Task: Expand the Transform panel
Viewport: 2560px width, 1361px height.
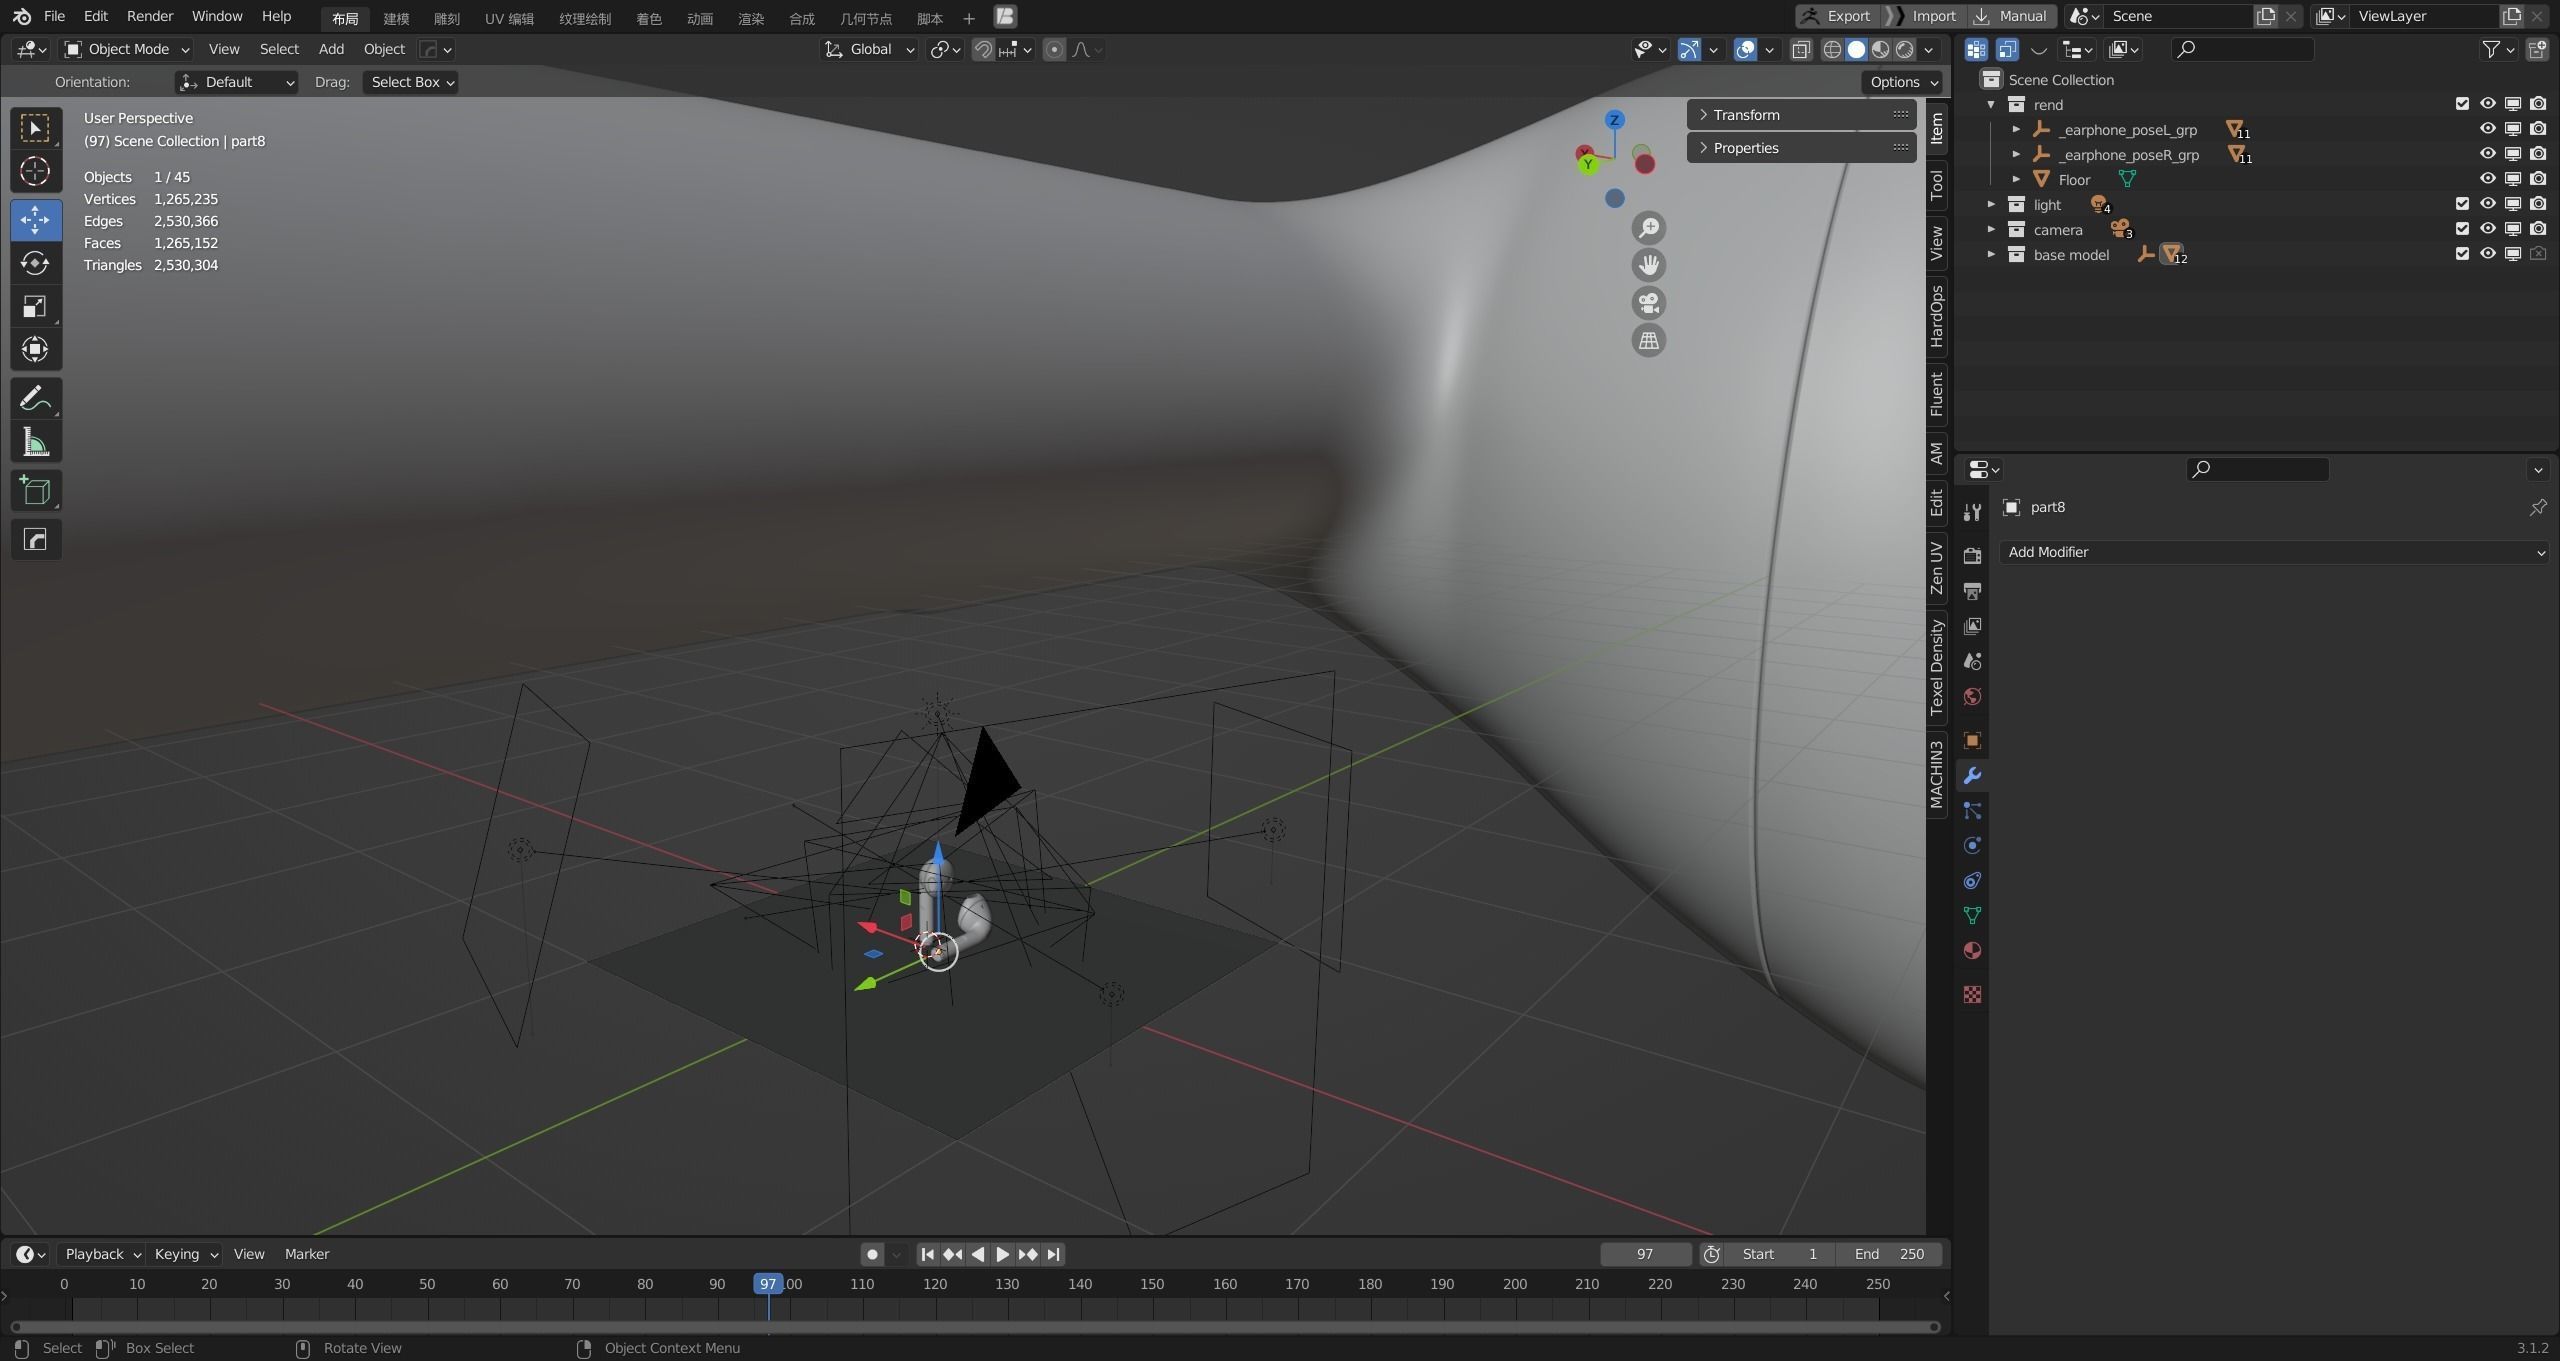Action: (1745, 115)
